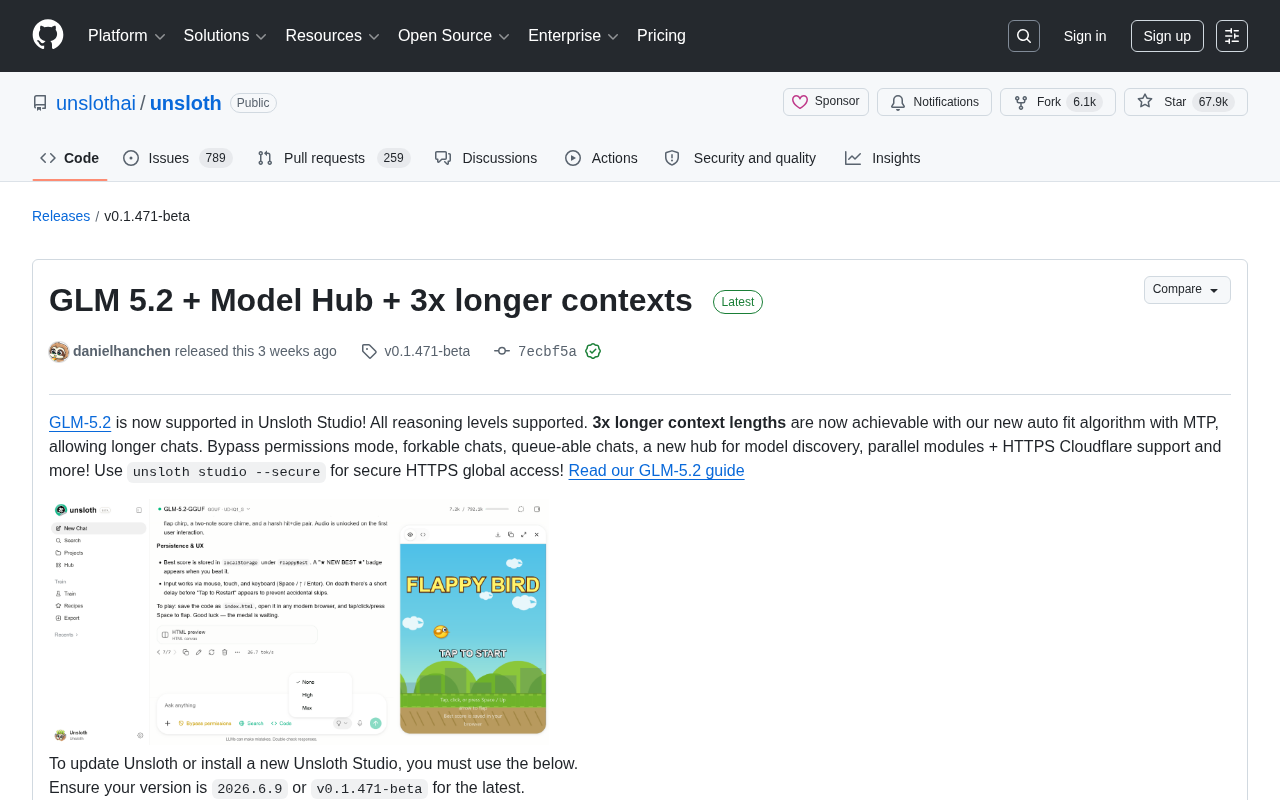Switch to the Issues tab
Viewport: 1280px width, 800px height.
click(x=178, y=158)
